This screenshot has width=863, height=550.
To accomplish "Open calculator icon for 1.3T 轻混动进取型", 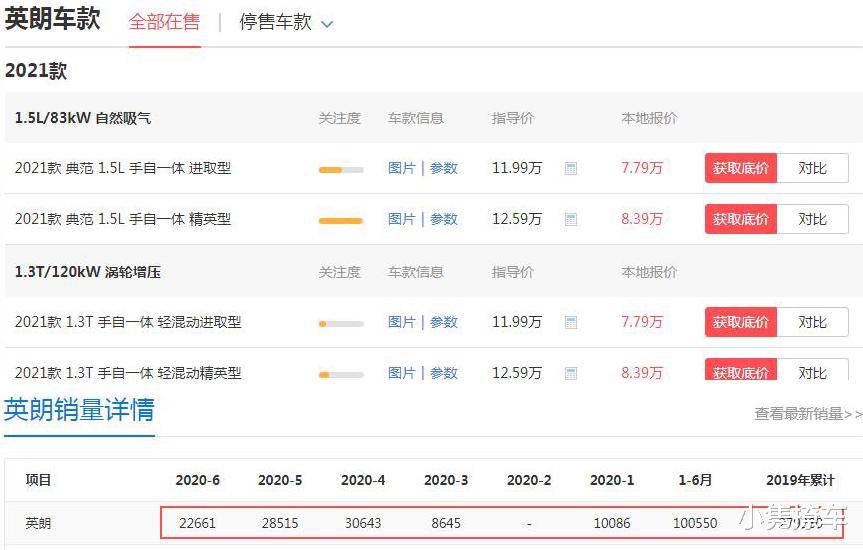I will [x=571, y=323].
